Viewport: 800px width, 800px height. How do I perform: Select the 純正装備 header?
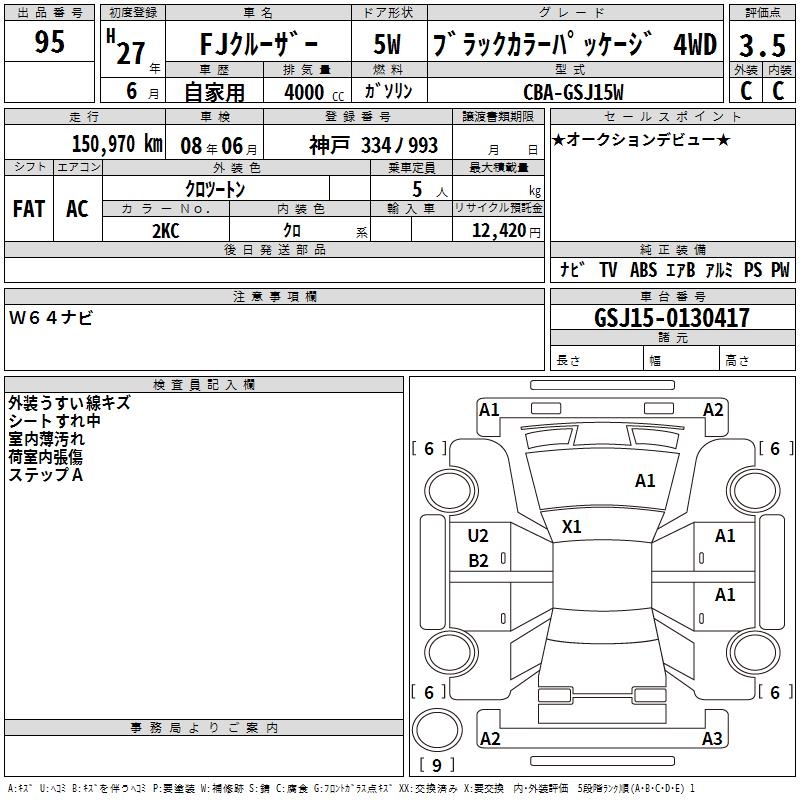click(672, 249)
